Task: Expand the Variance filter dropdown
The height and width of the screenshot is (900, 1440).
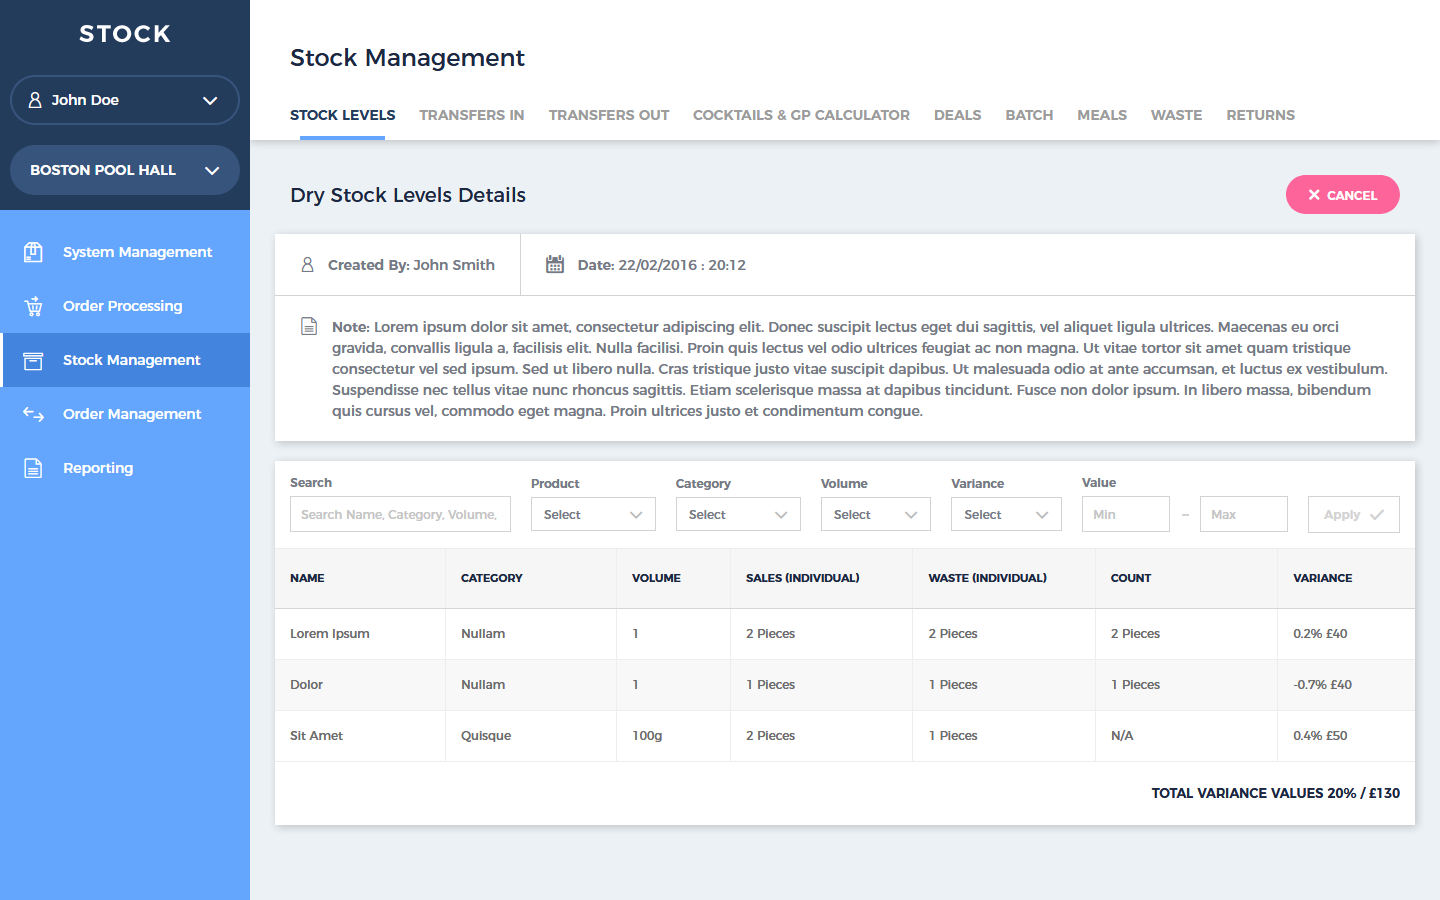Action: (1006, 515)
